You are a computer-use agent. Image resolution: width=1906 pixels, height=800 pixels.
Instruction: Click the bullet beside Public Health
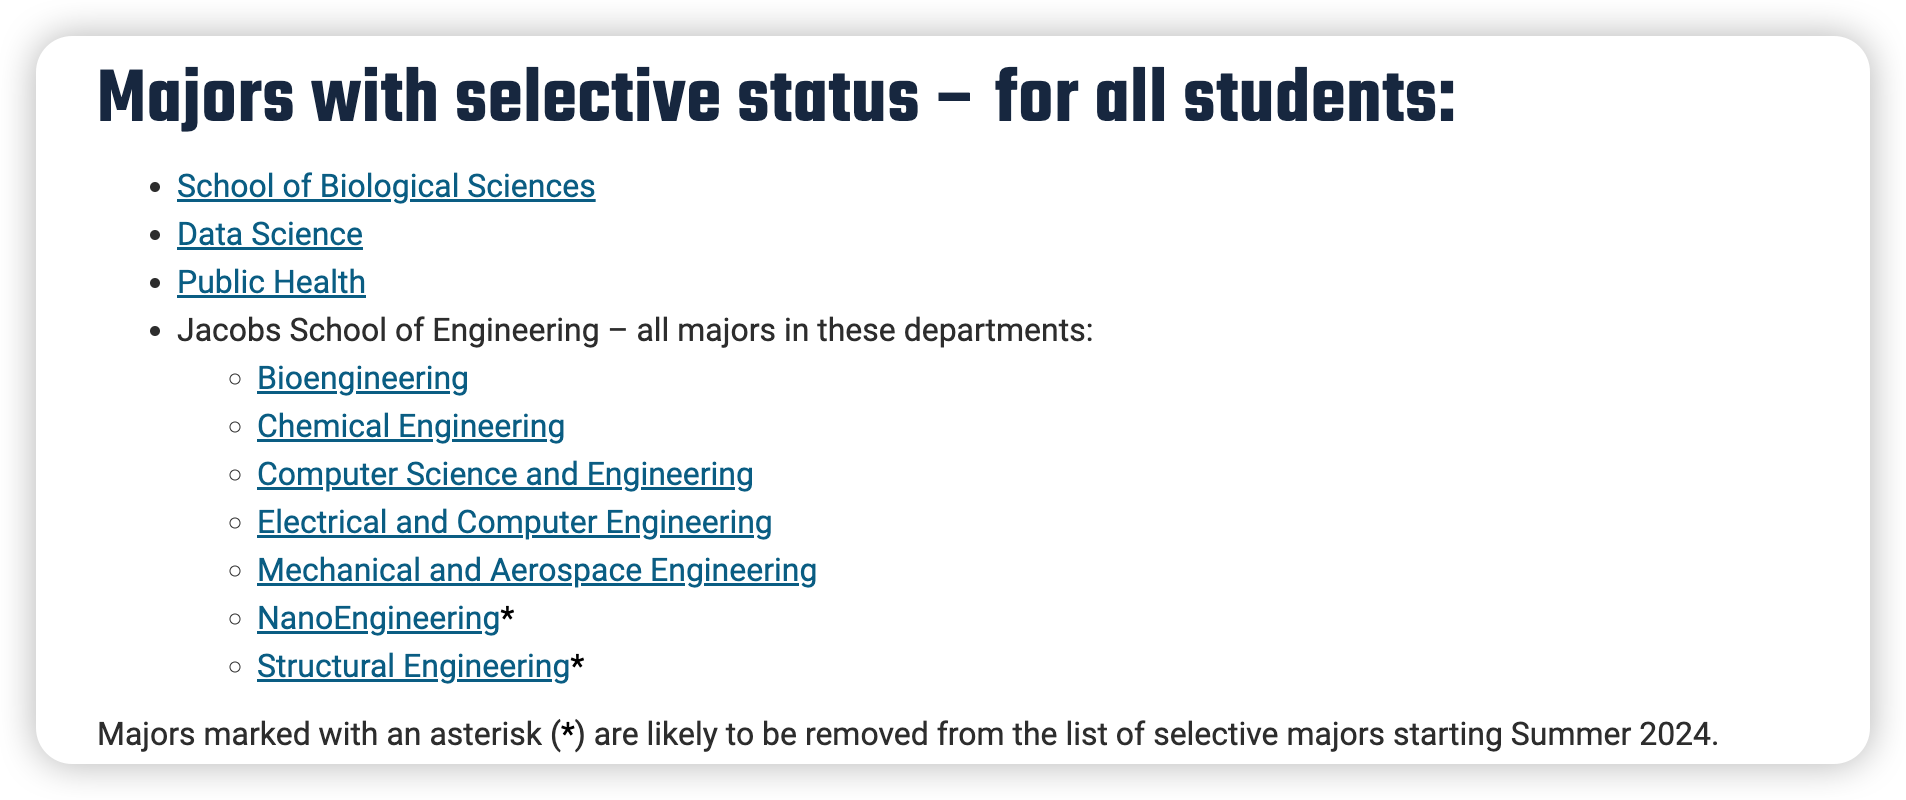[155, 283]
